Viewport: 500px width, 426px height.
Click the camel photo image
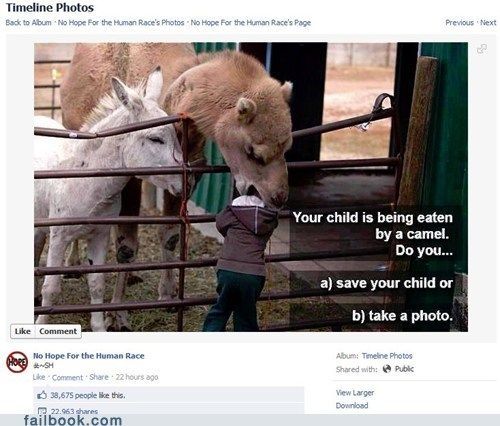251,187
